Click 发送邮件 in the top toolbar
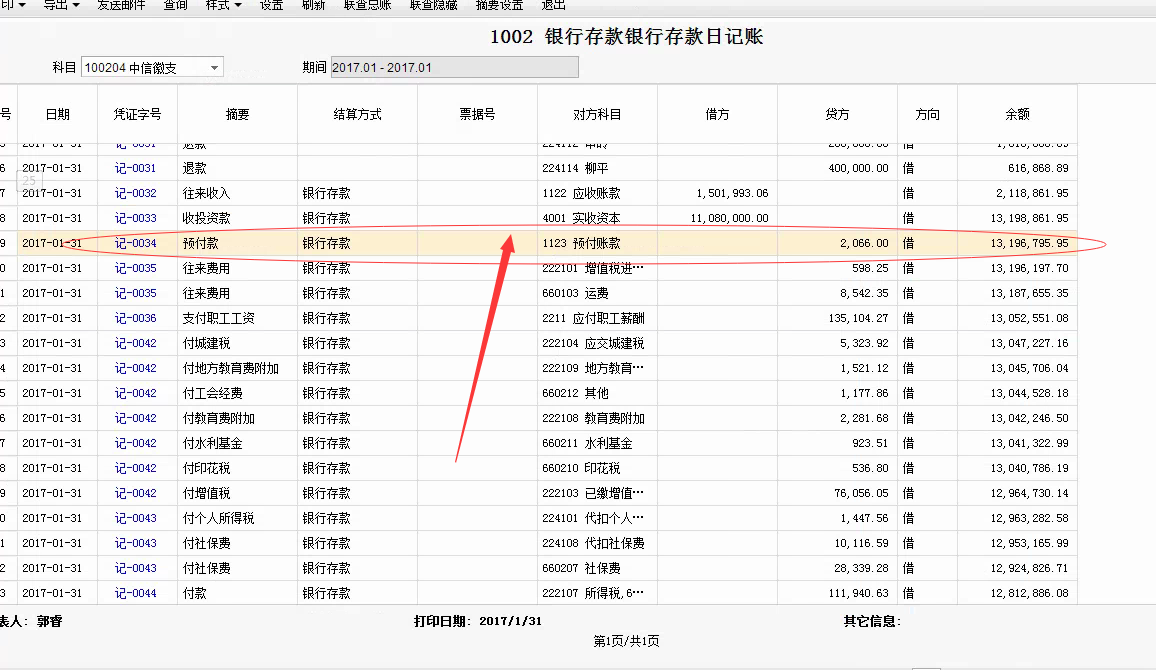The image size is (1156, 670). coord(121,5)
